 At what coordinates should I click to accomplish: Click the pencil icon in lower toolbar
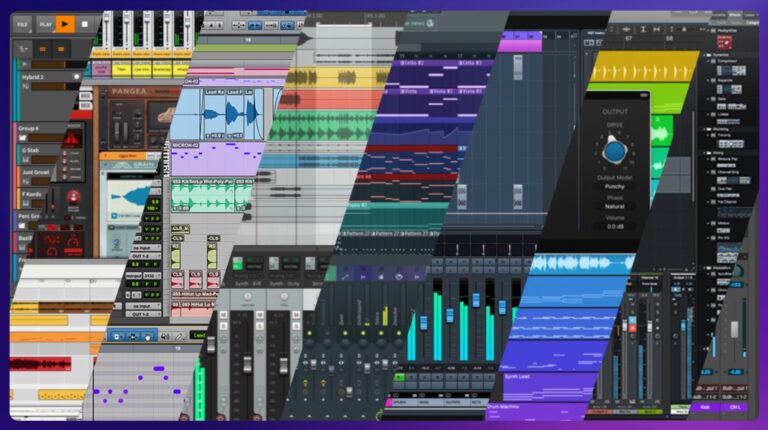tap(180, 336)
